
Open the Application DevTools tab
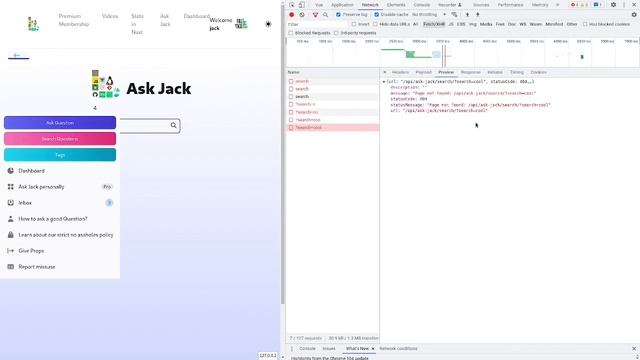click(342, 5)
